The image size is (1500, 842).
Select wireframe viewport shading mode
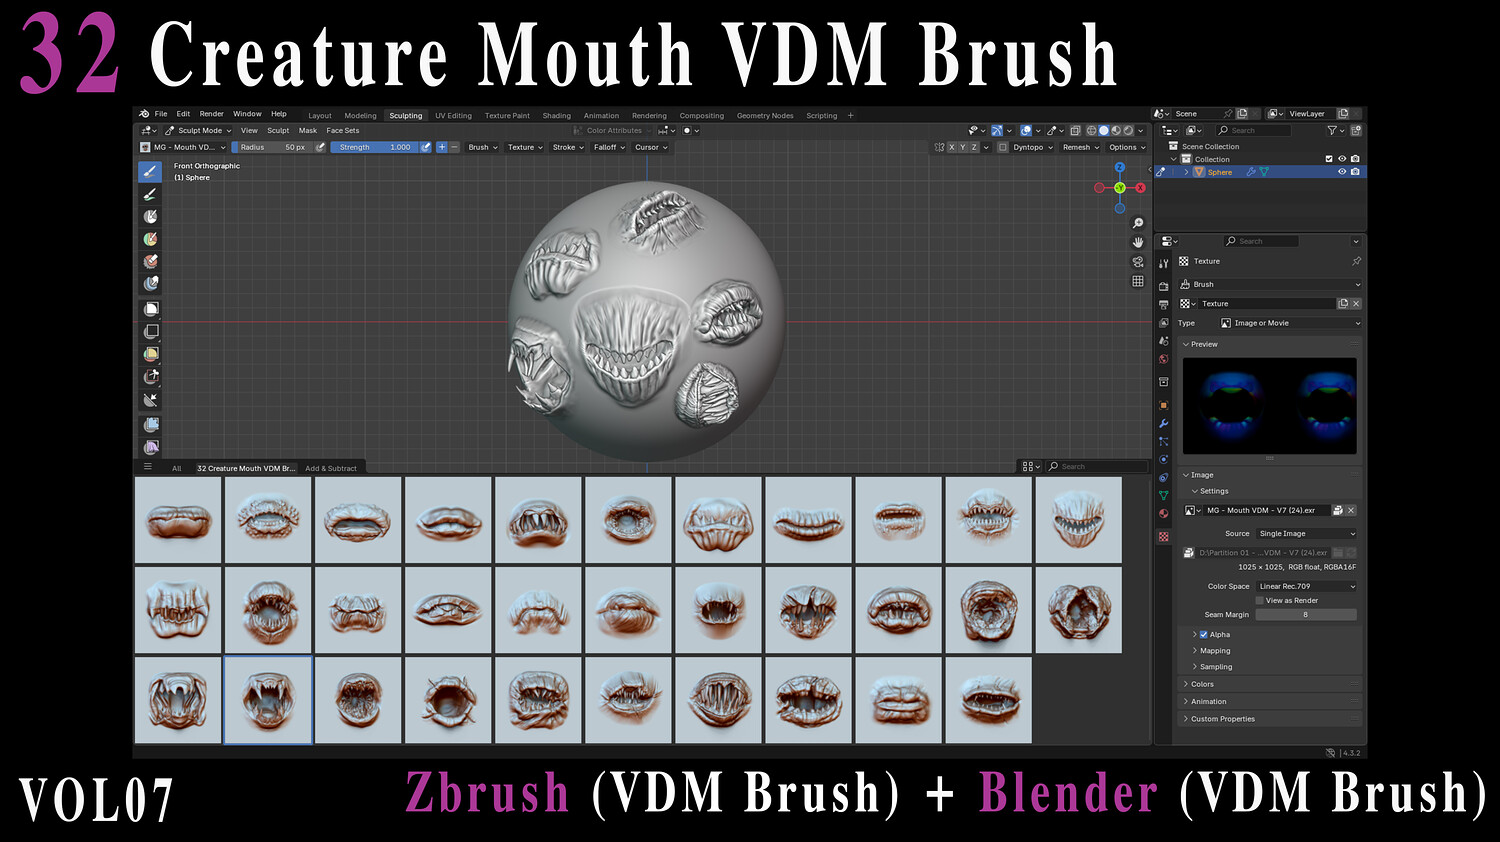point(1092,130)
